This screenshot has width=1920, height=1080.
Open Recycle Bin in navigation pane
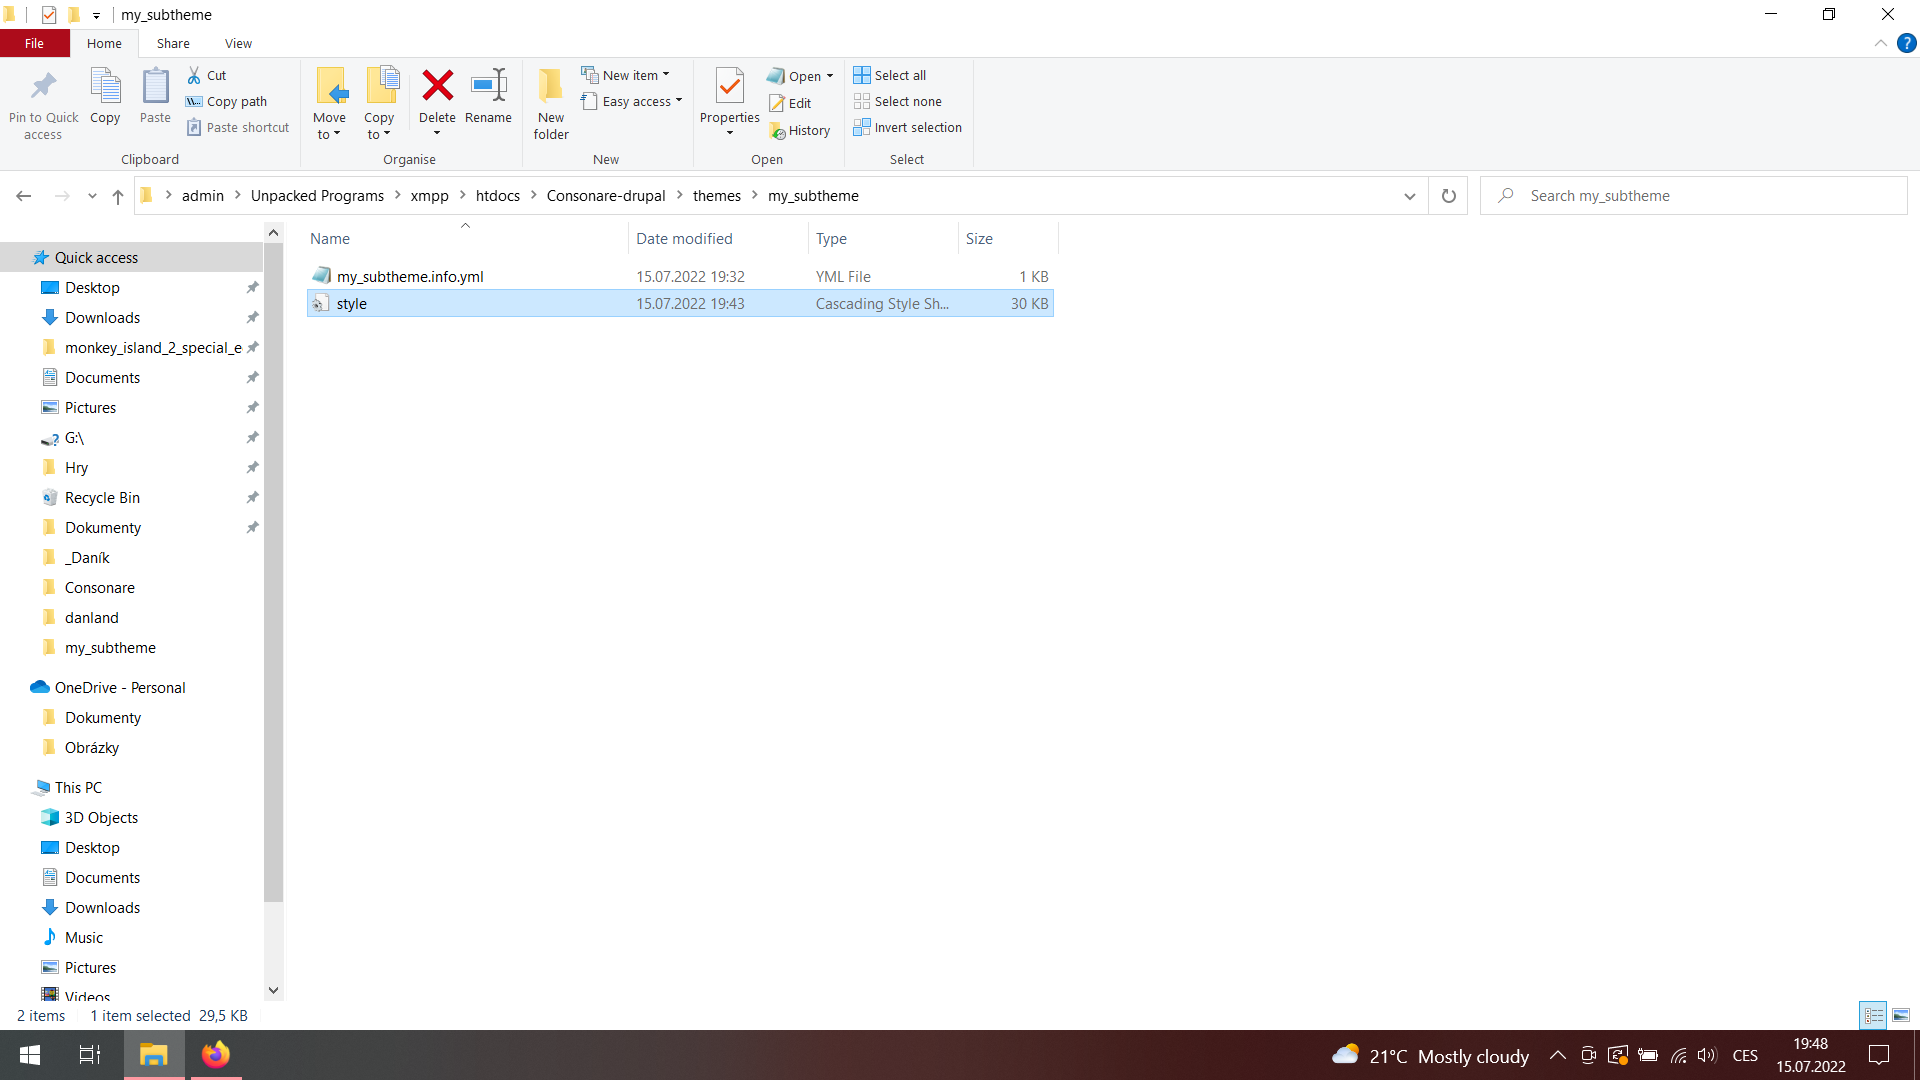coord(102,497)
